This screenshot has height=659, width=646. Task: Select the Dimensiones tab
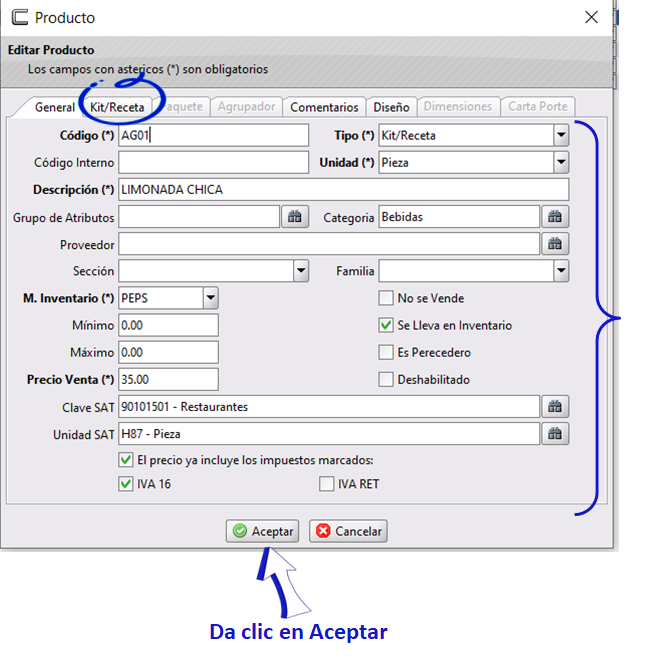[458, 107]
